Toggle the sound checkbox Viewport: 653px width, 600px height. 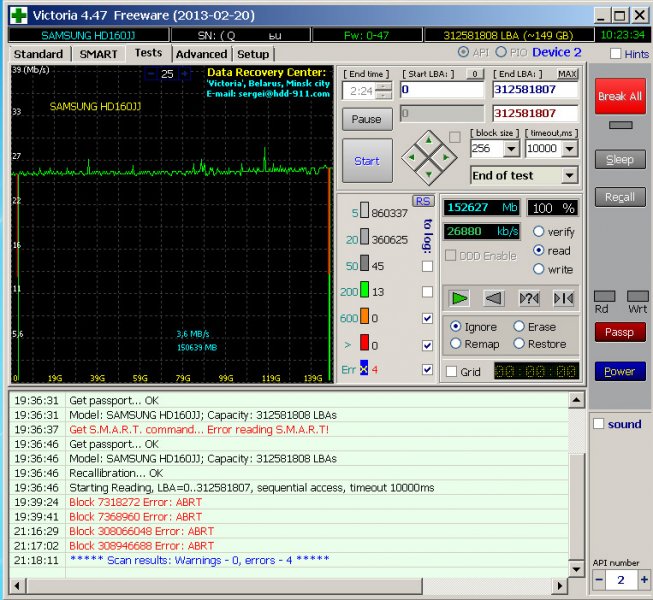[598, 424]
